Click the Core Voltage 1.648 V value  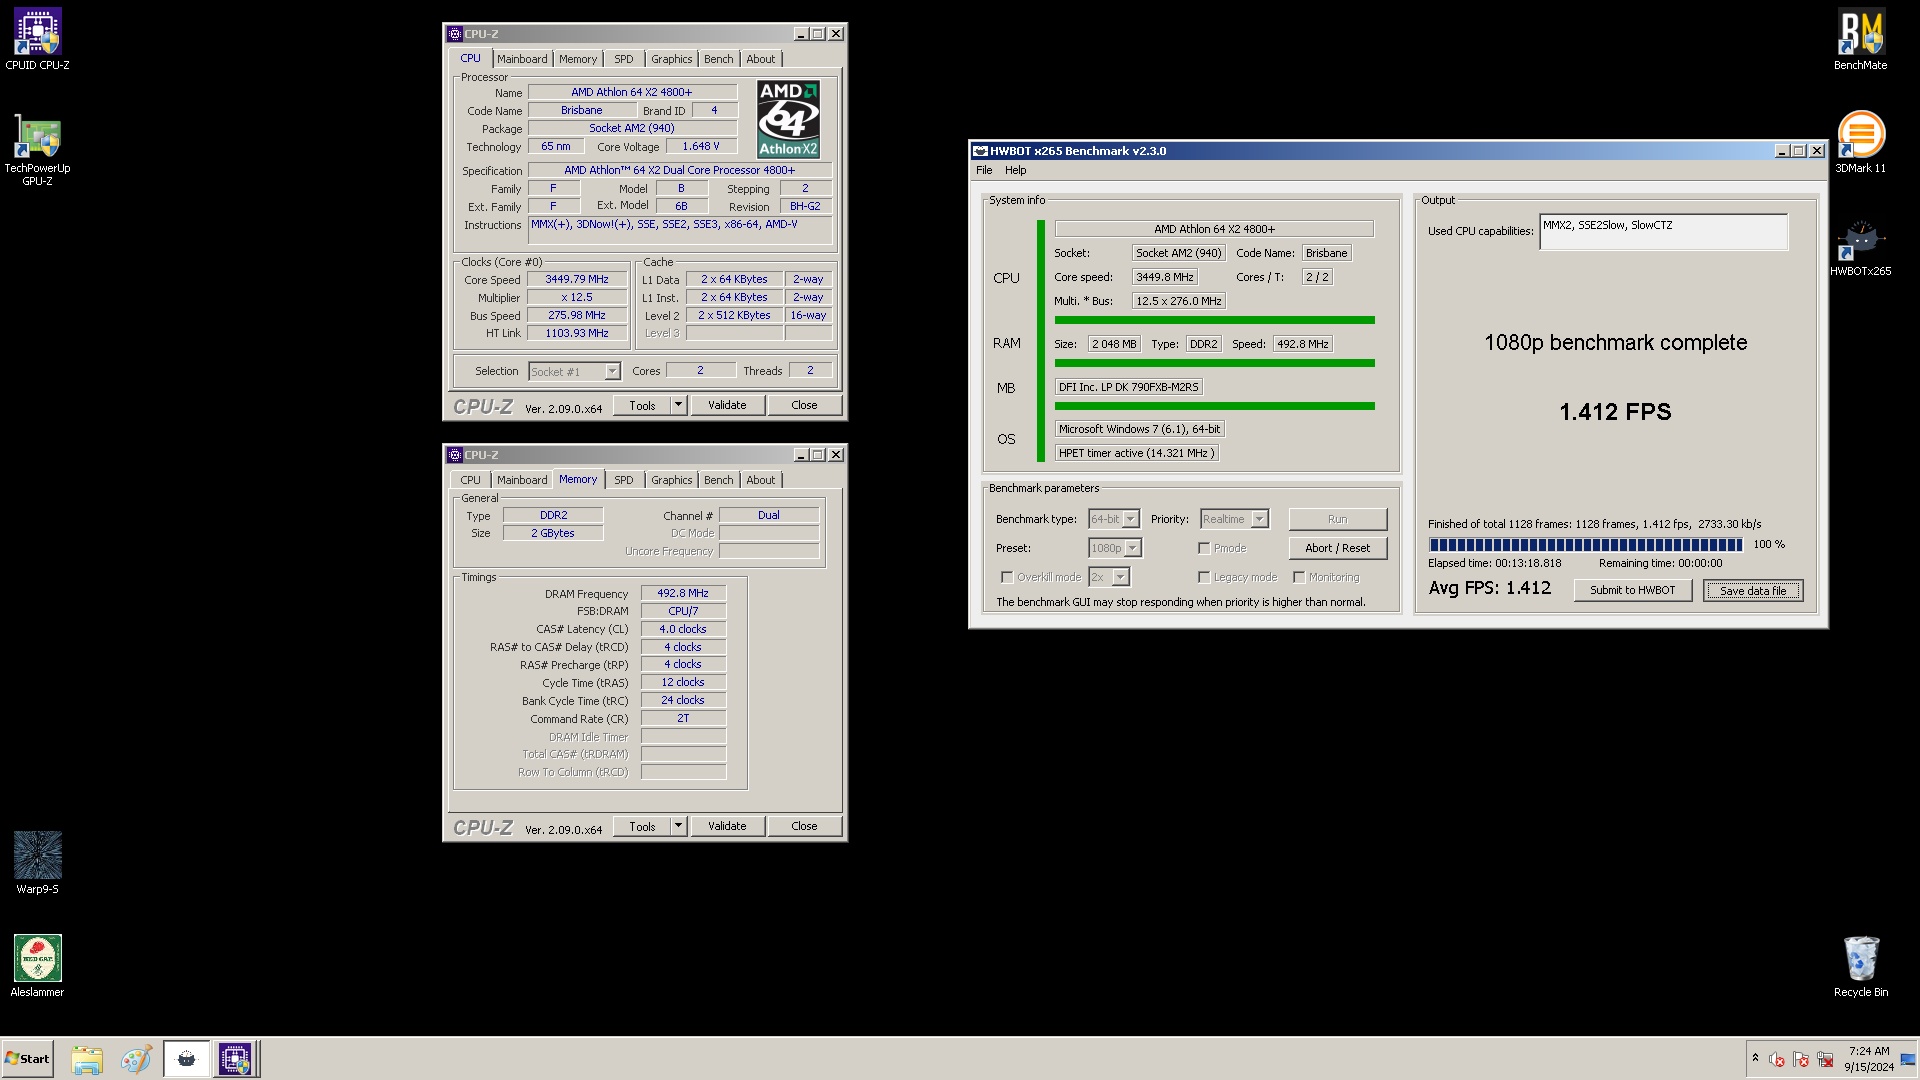[700, 146]
